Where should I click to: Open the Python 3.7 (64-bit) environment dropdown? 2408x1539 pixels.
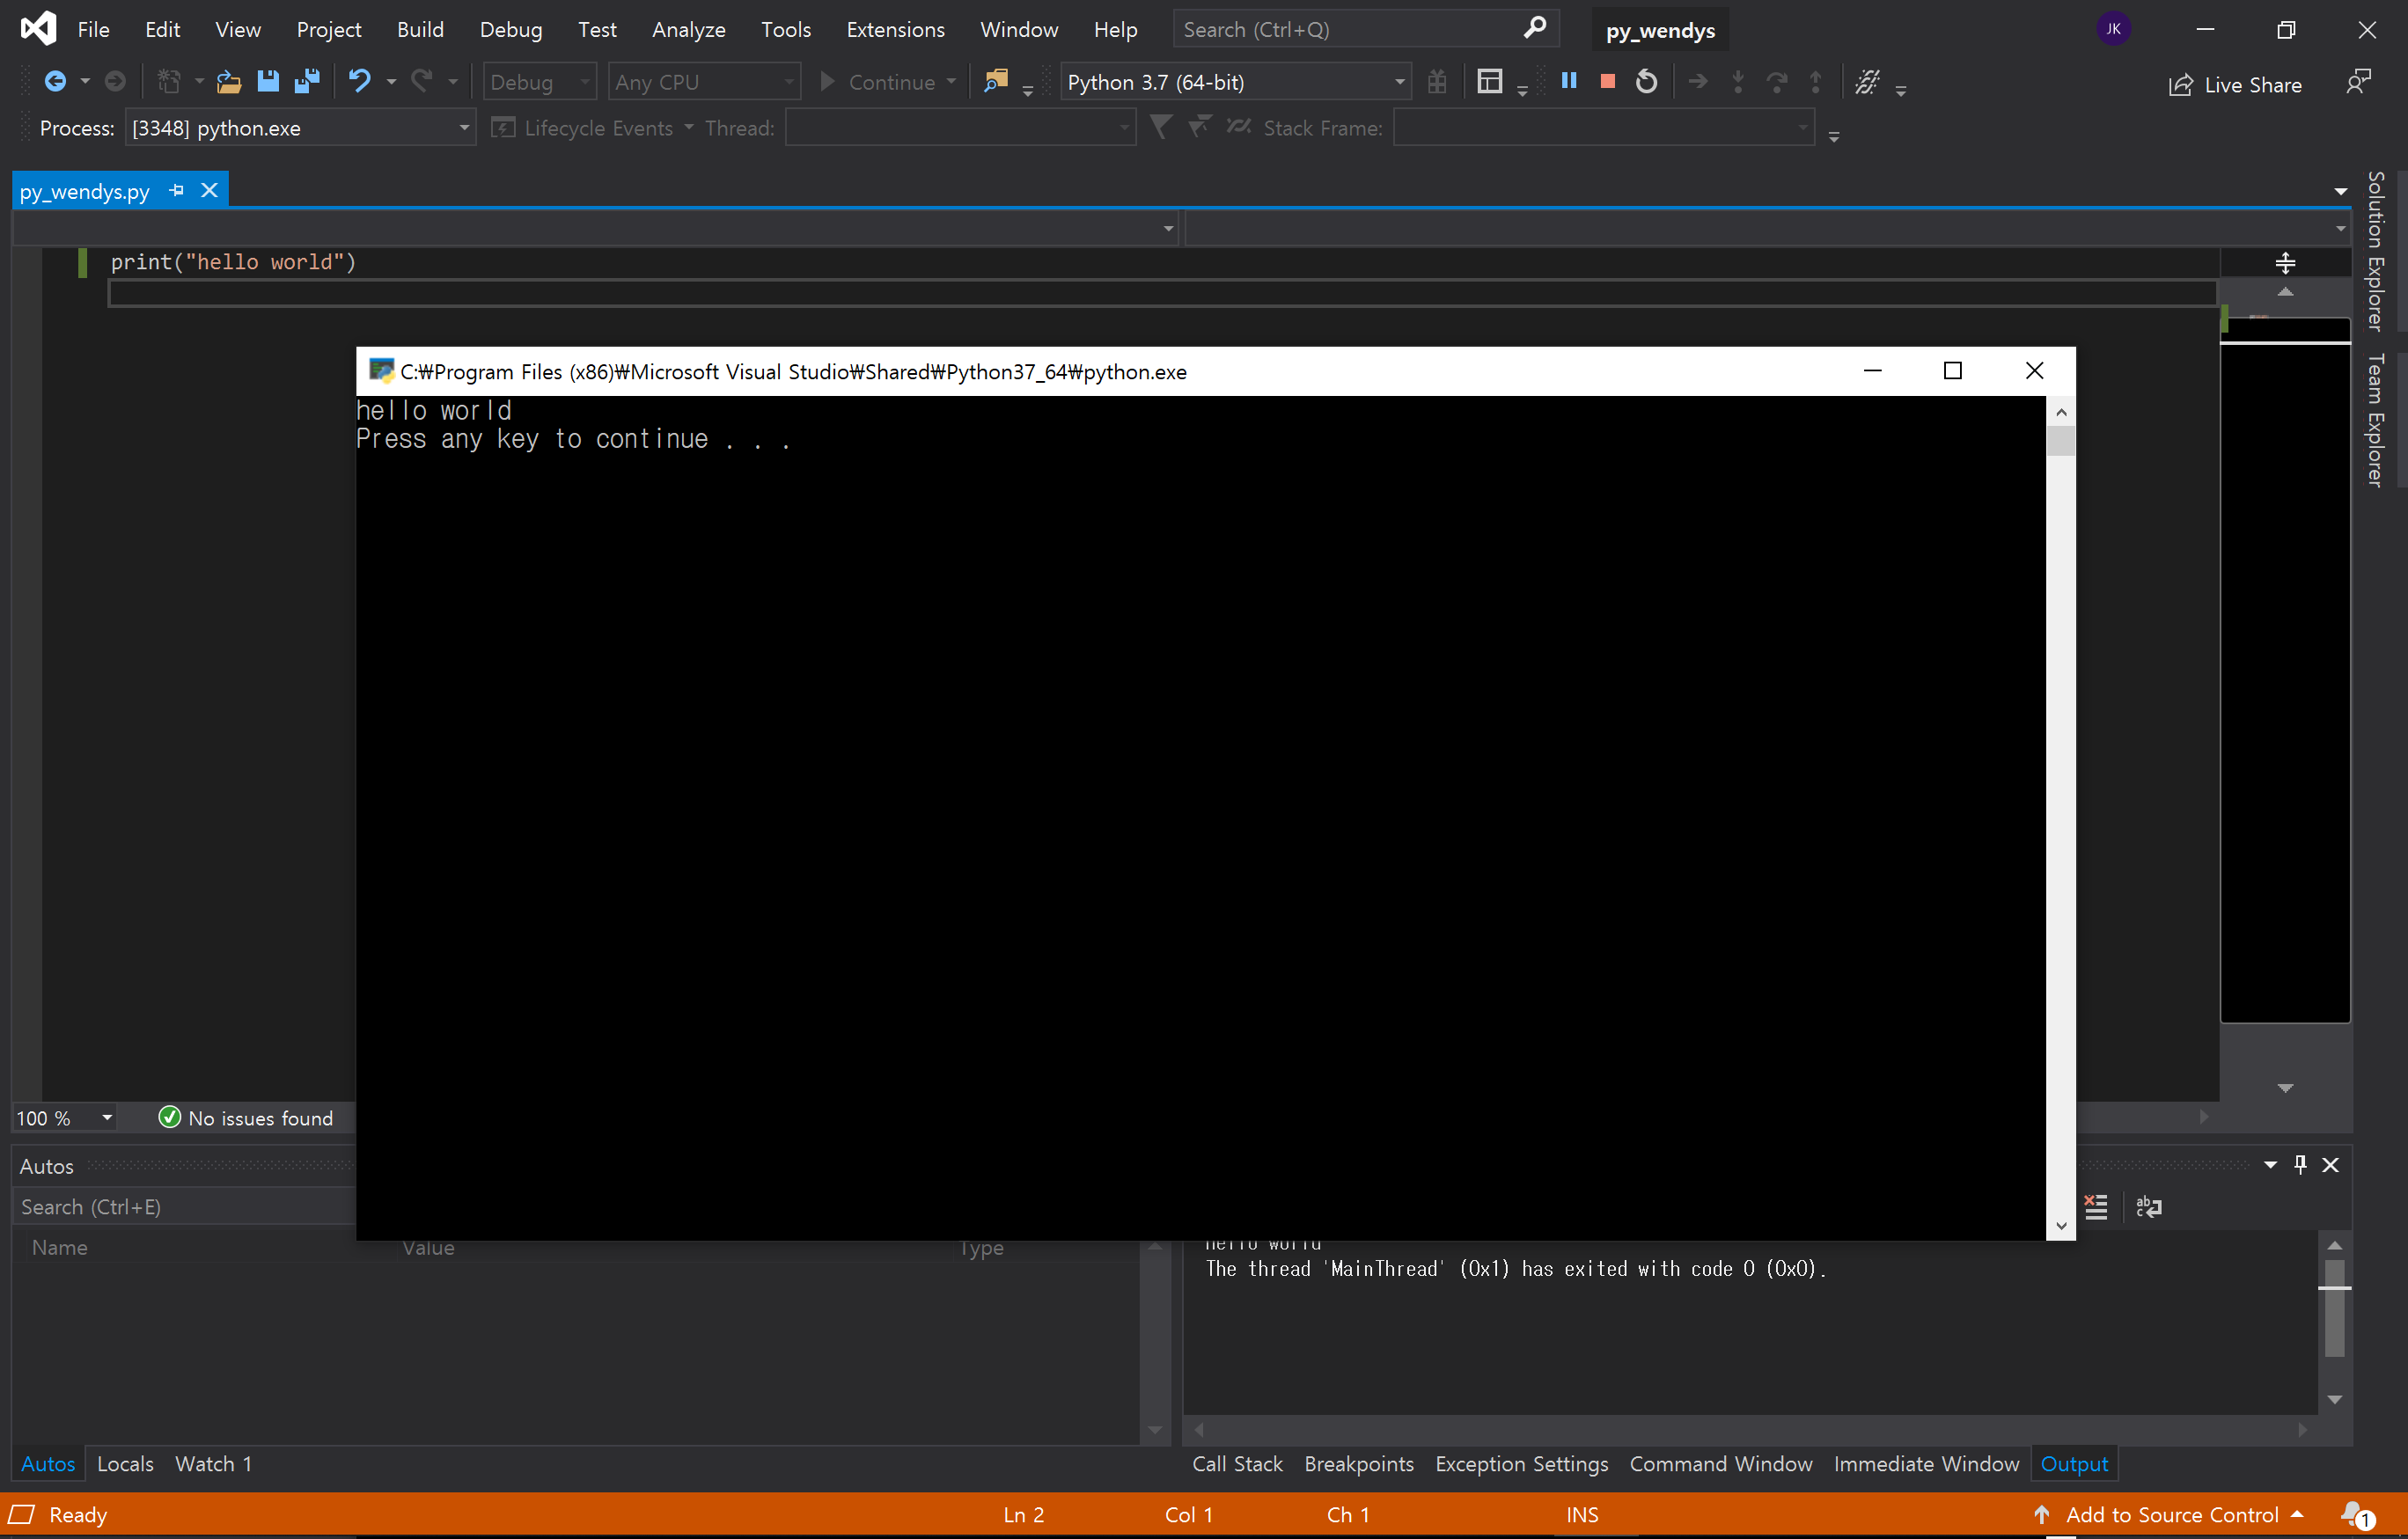tap(1399, 82)
